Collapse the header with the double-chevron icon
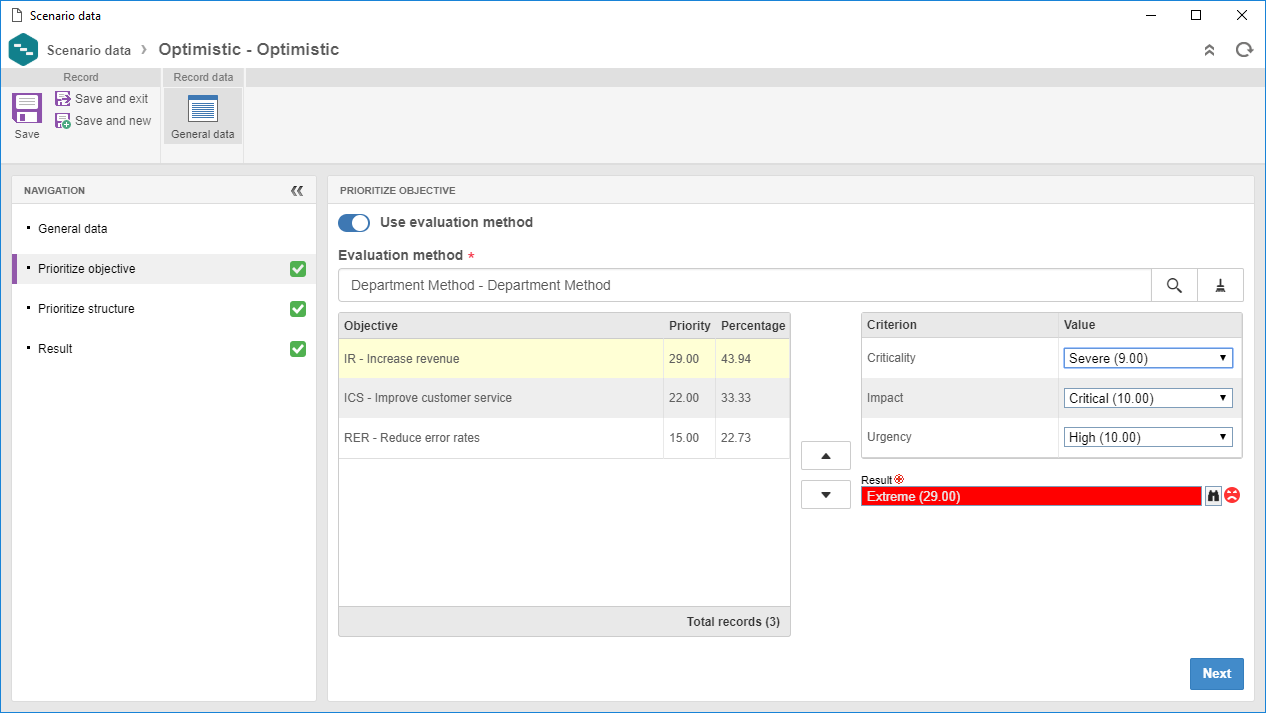The image size is (1266, 713). (1209, 49)
